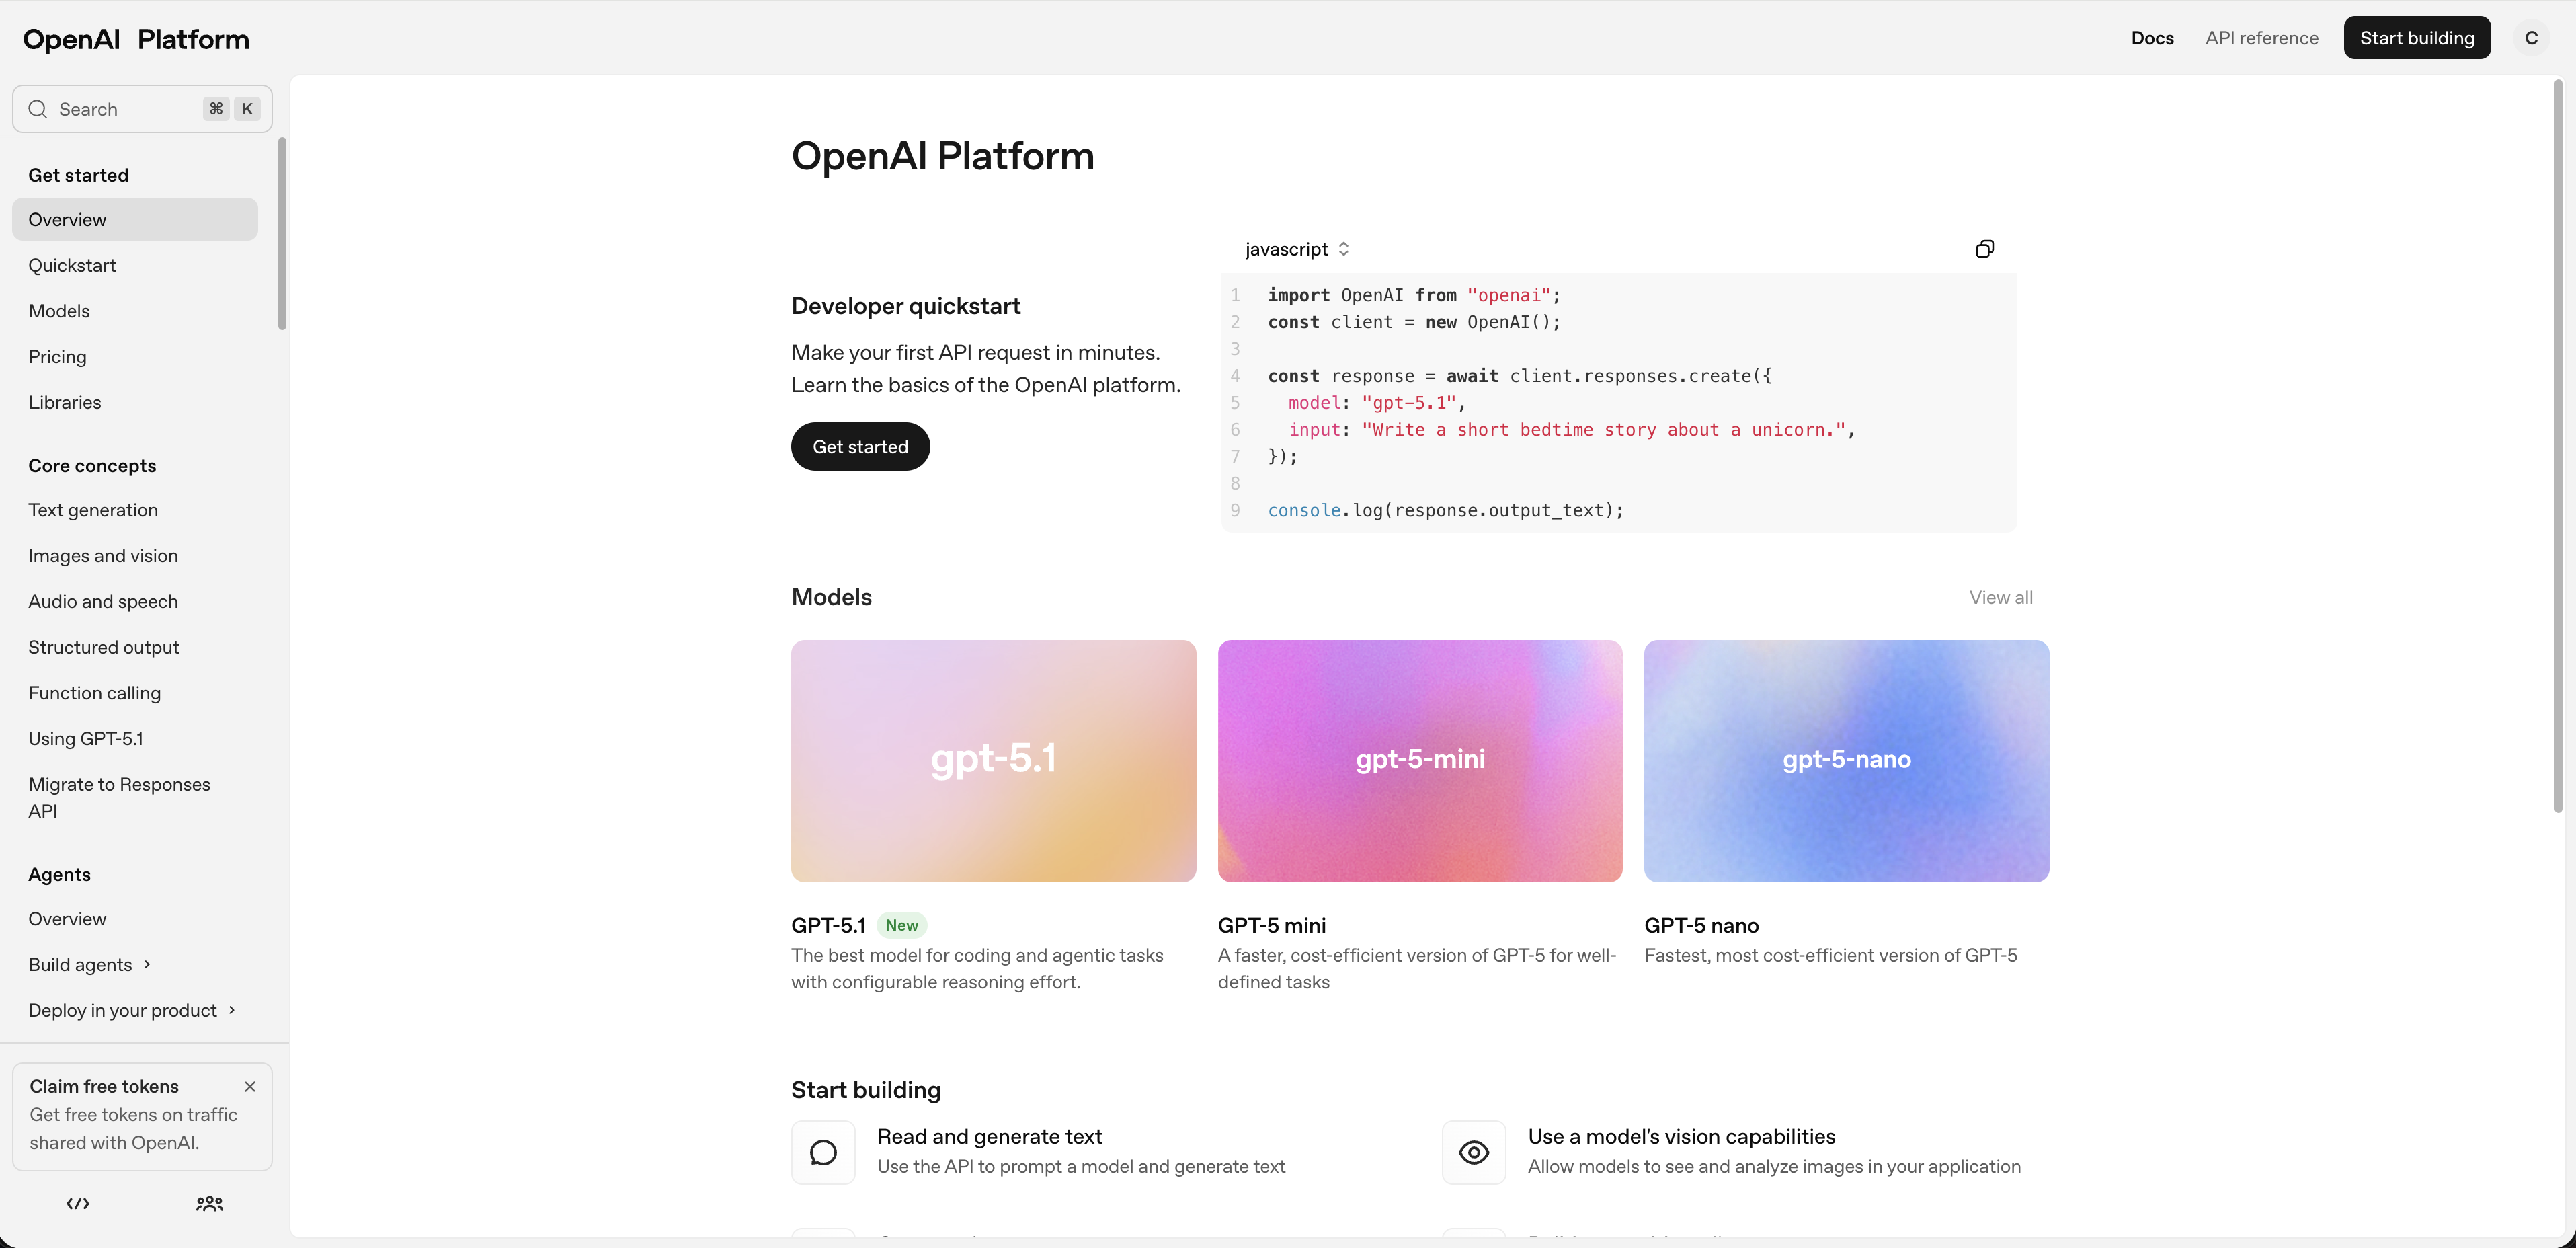The height and width of the screenshot is (1248, 2576).
Task: Open the Read and generate text chat icon
Action: pos(823,1152)
